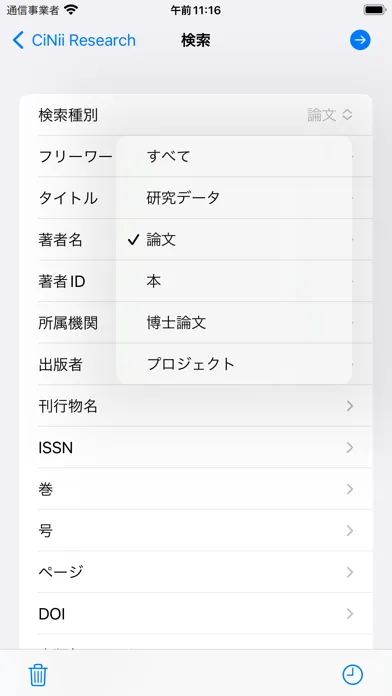The height and width of the screenshot is (696, 392).
Task: Open the 刊行物名 field row
Action: (196, 406)
